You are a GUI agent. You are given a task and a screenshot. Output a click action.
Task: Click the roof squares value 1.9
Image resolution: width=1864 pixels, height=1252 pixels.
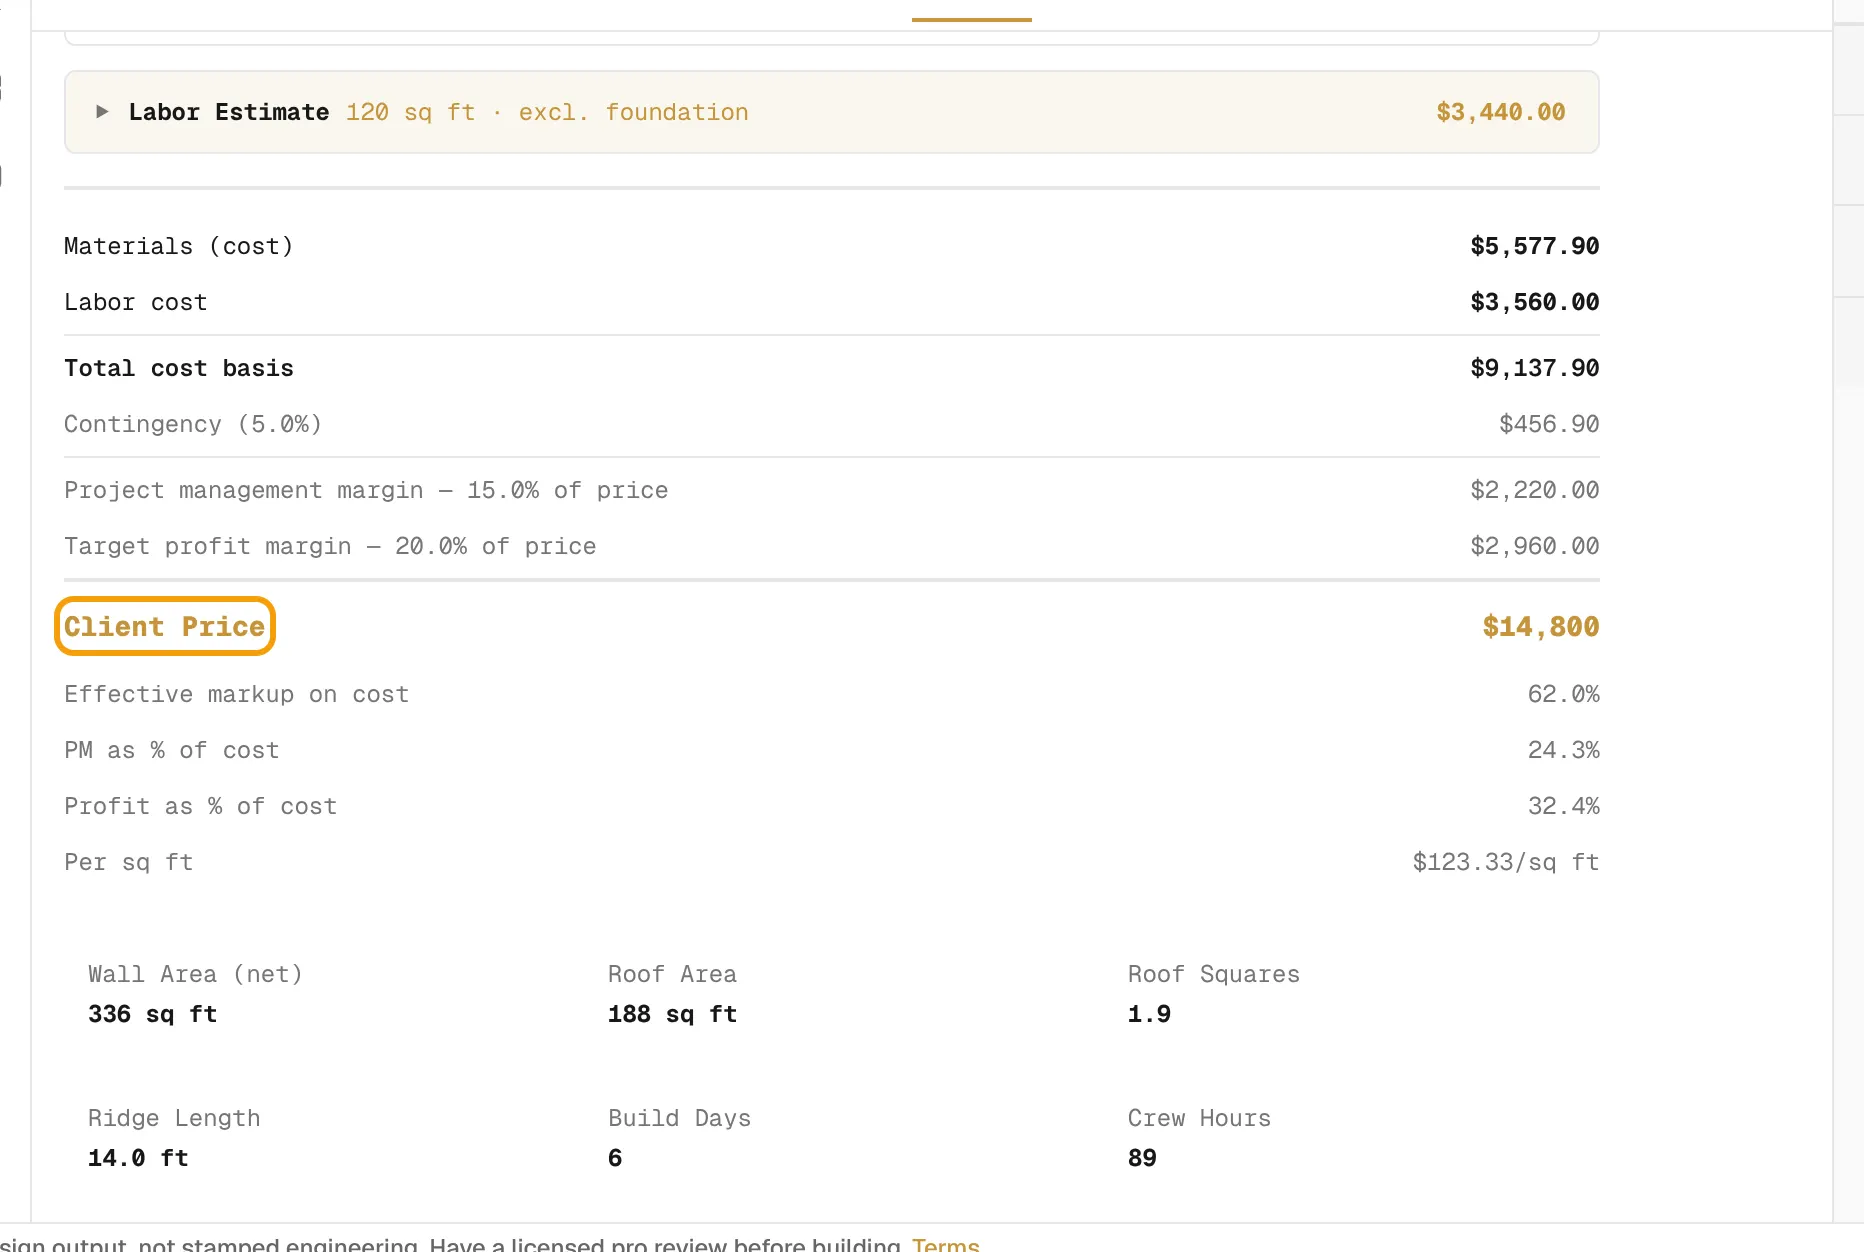(1149, 1014)
